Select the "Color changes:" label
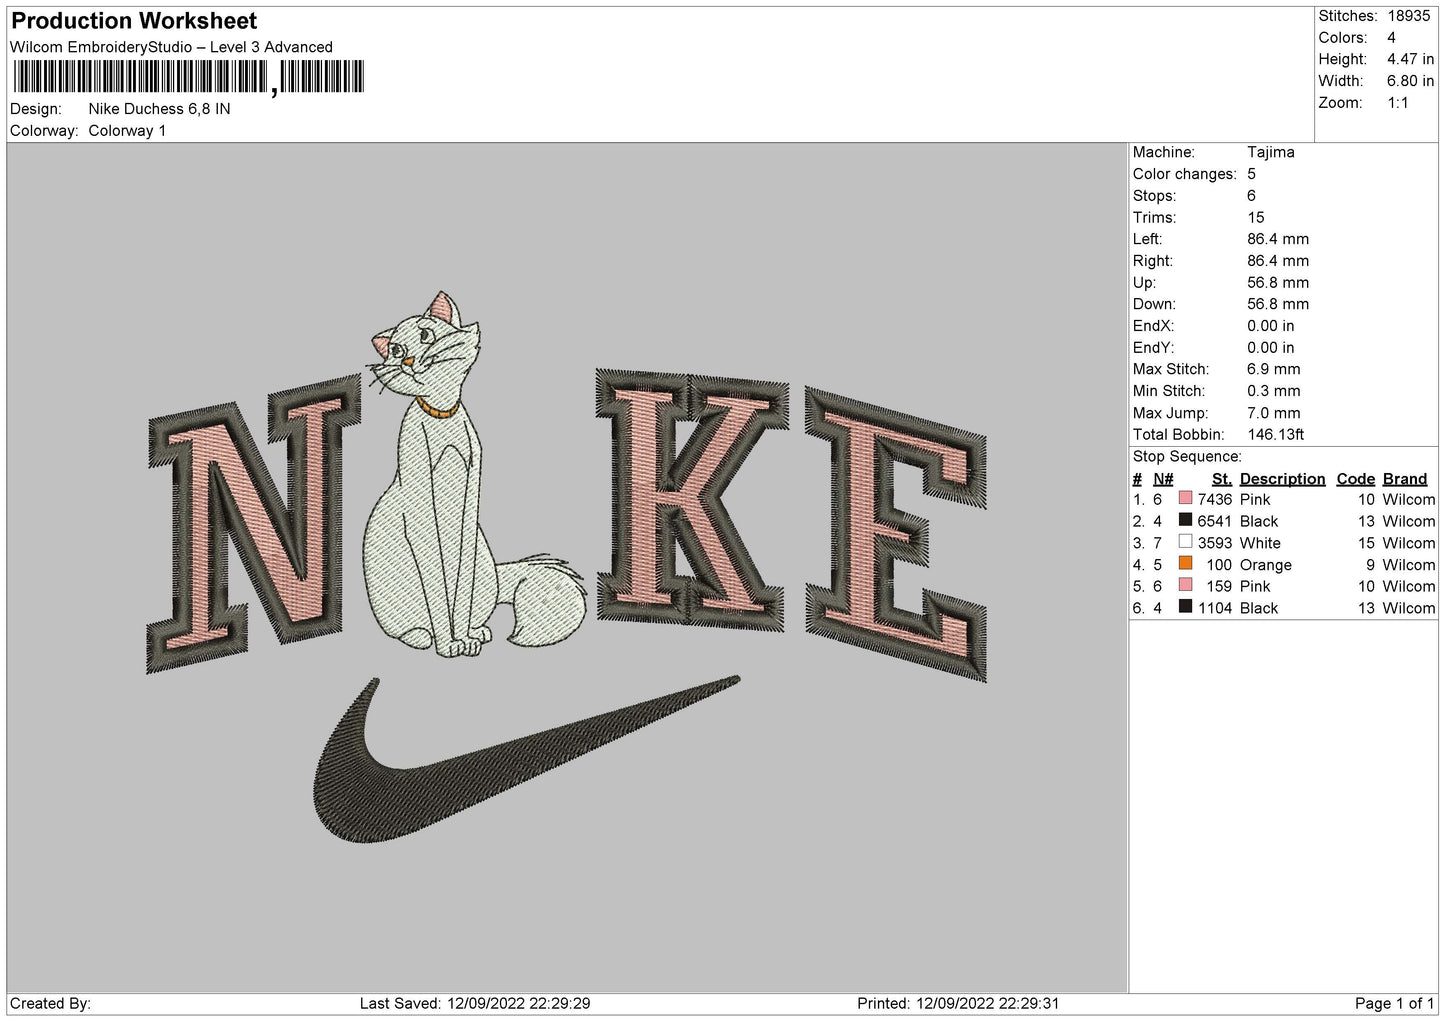 click(x=1184, y=174)
